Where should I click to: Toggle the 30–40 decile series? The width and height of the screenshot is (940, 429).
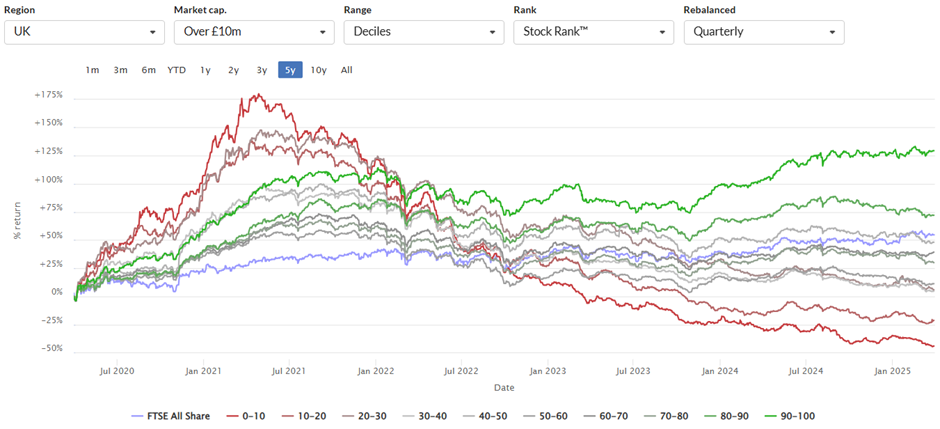426,416
